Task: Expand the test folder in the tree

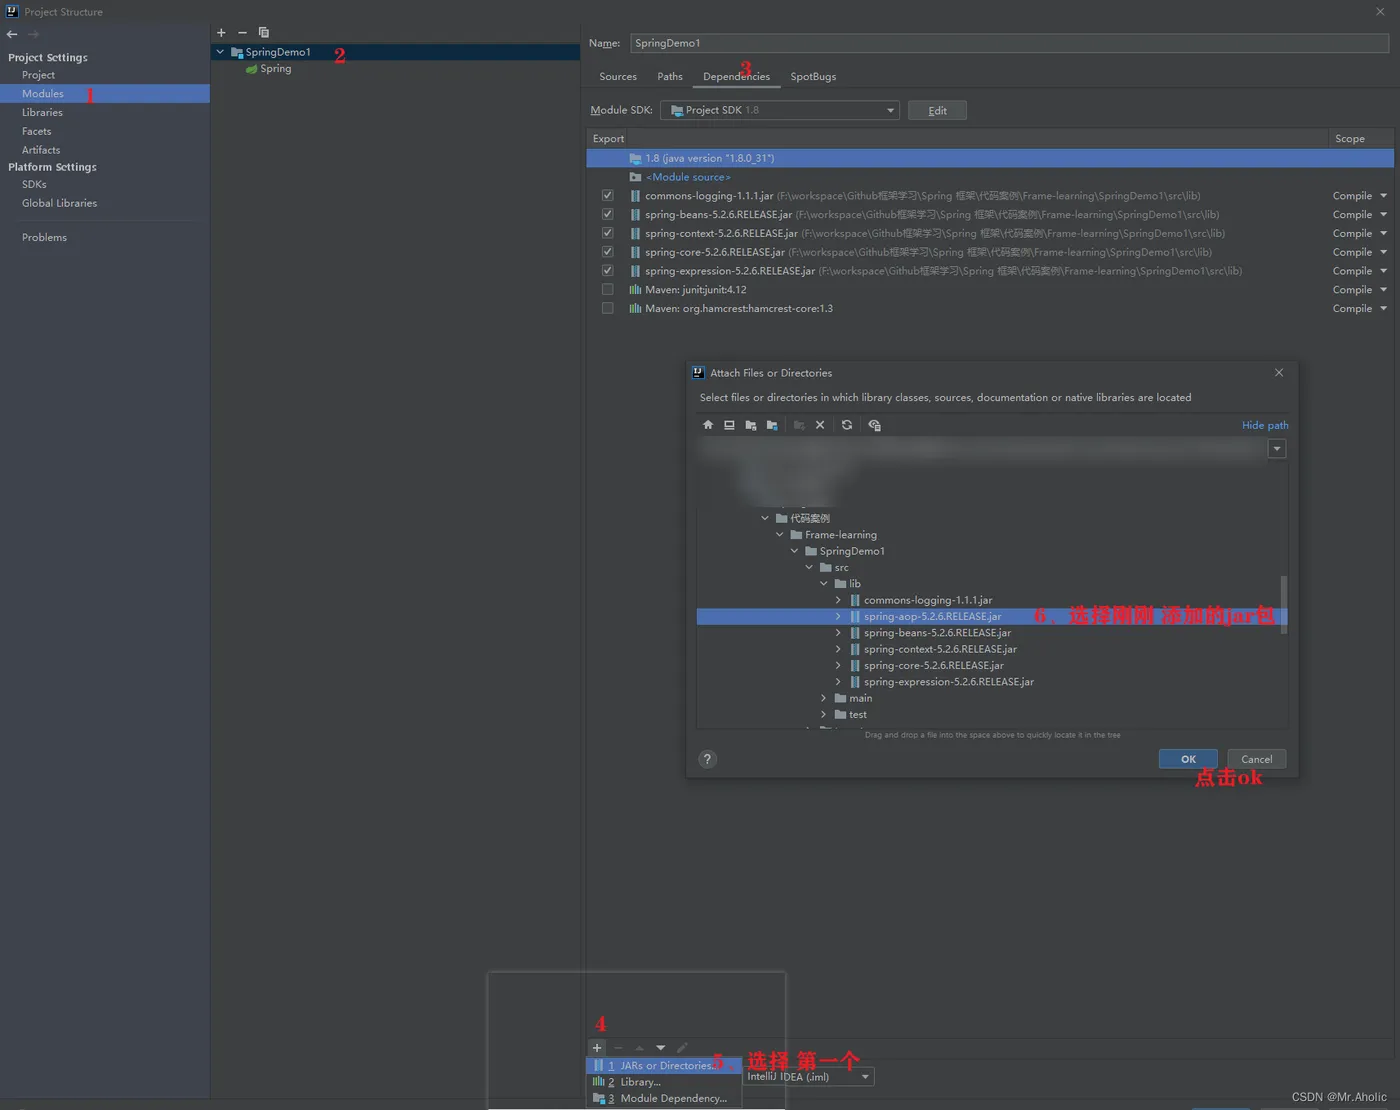Action: [x=824, y=715]
